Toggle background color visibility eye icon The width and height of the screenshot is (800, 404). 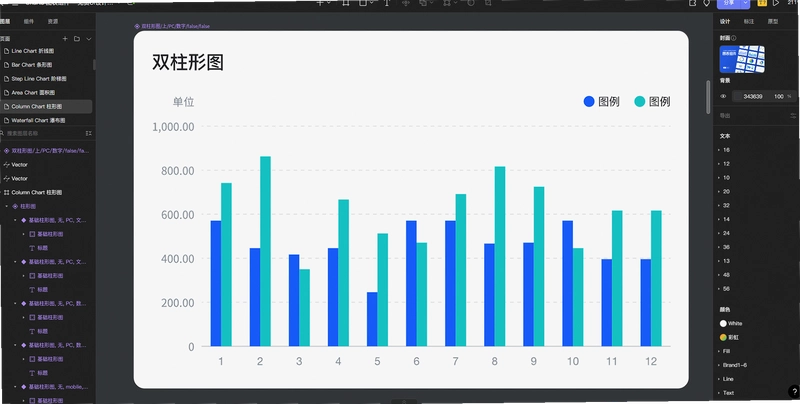tap(723, 96)
